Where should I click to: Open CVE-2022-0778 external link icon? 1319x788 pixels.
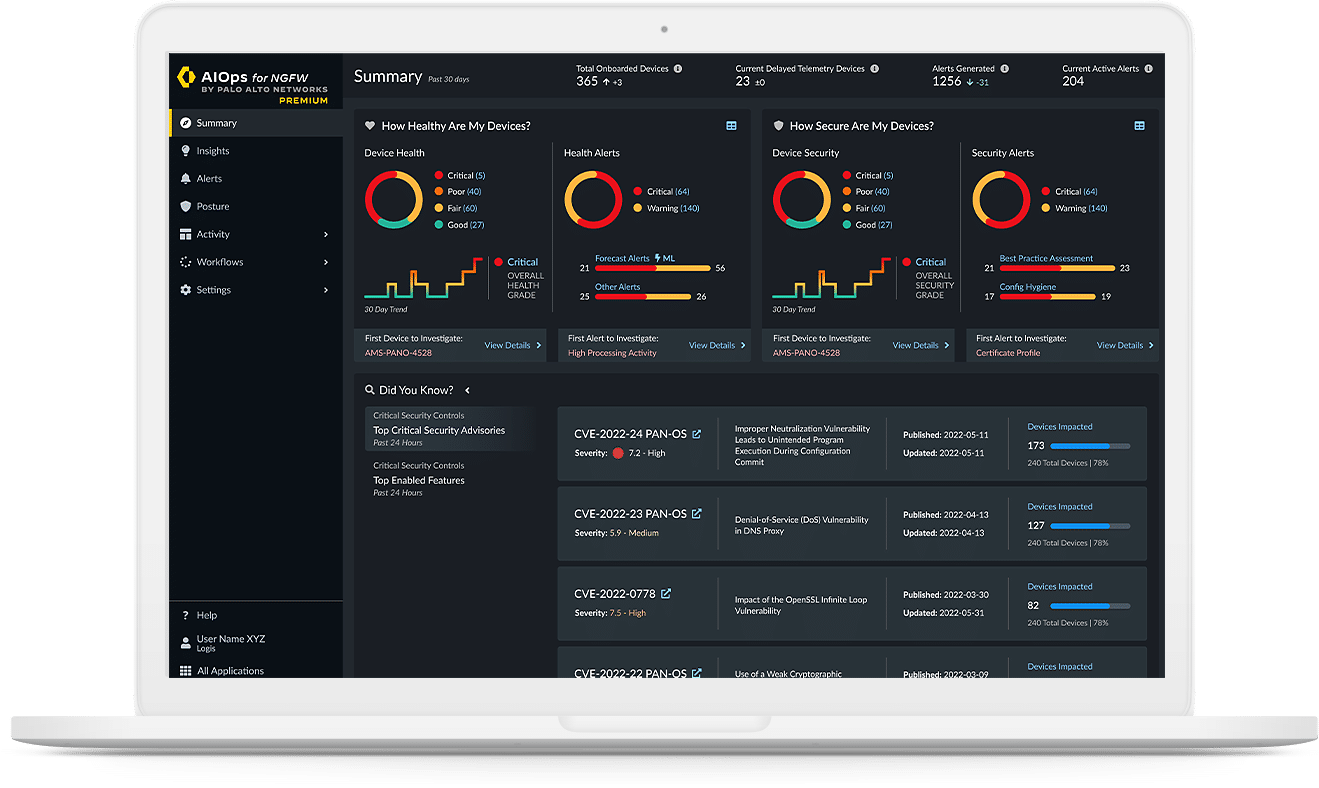666,594
